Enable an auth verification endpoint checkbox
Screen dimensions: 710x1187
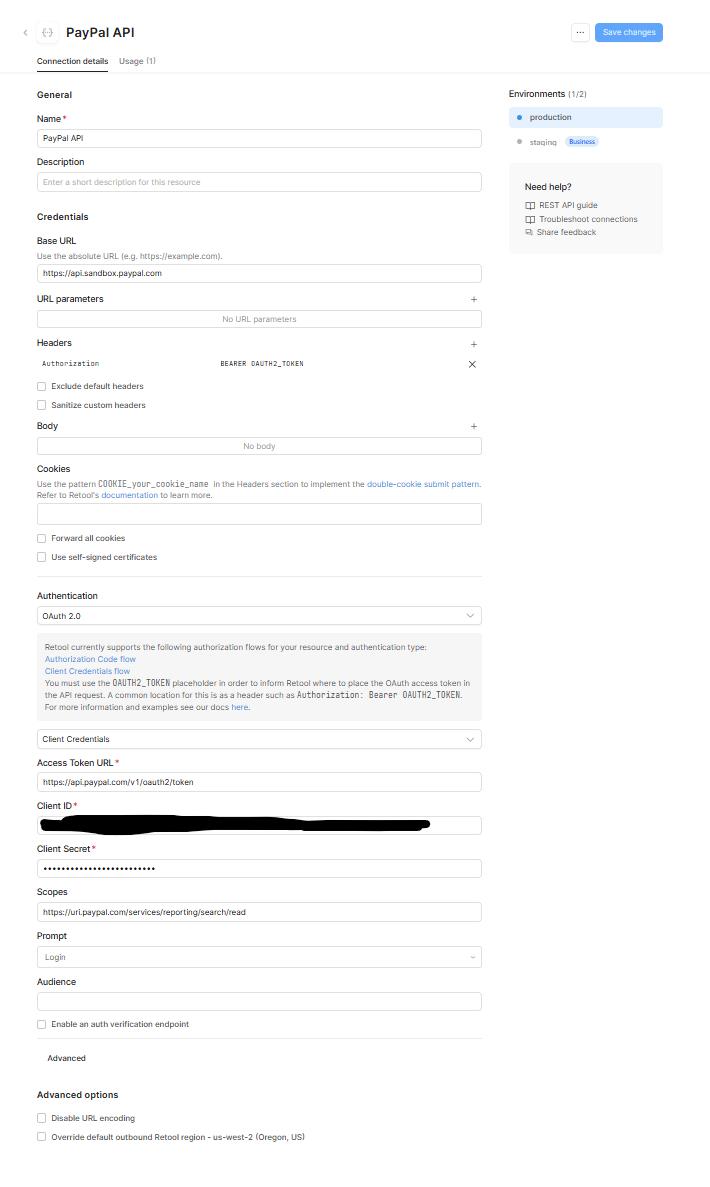[x=42, y=1025]
